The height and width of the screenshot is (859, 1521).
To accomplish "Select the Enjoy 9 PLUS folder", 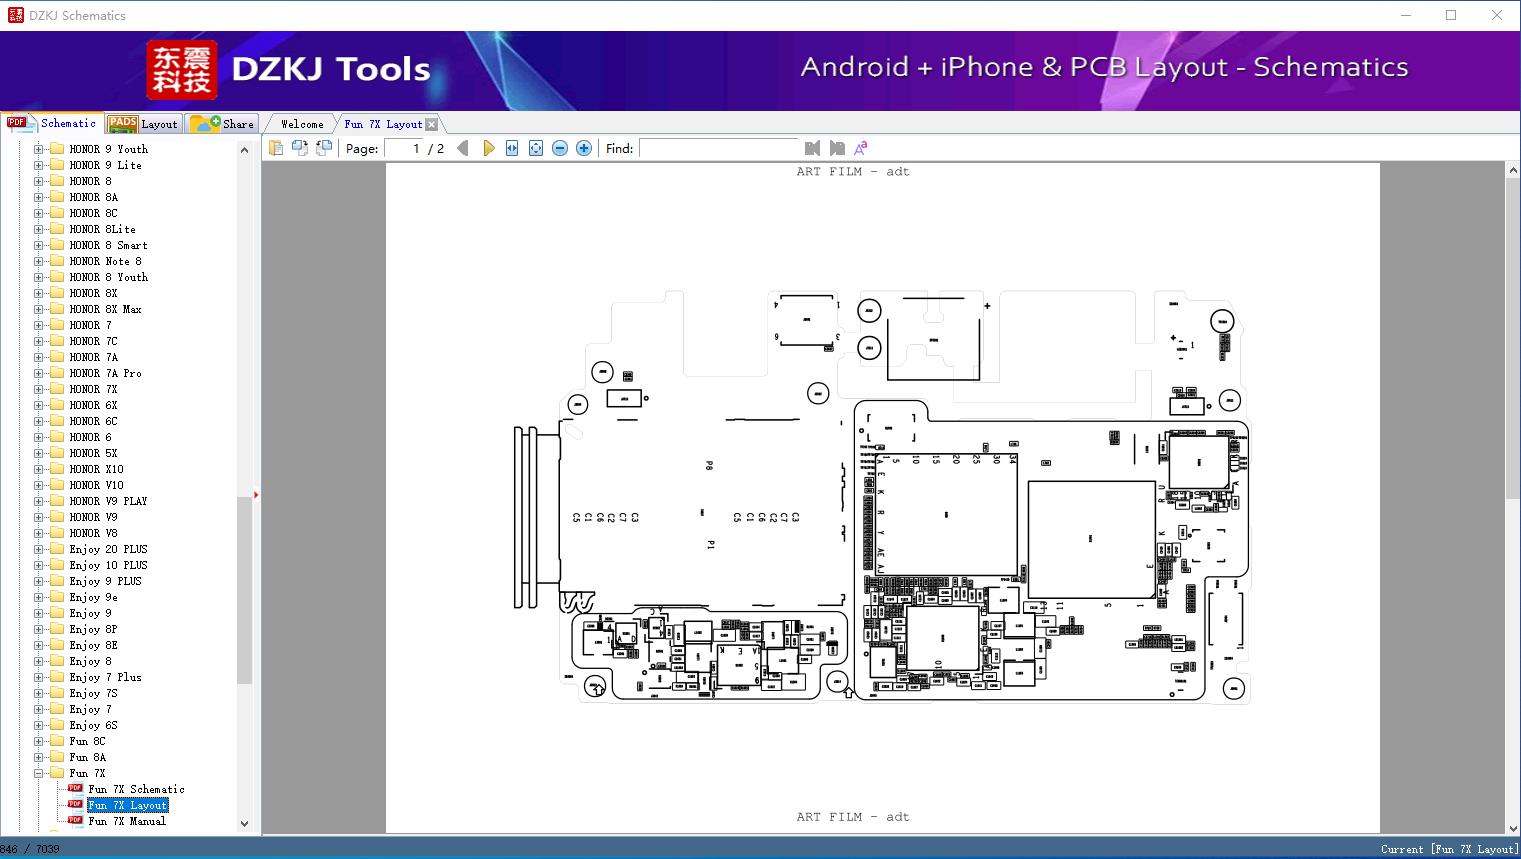I will point(105,581).
